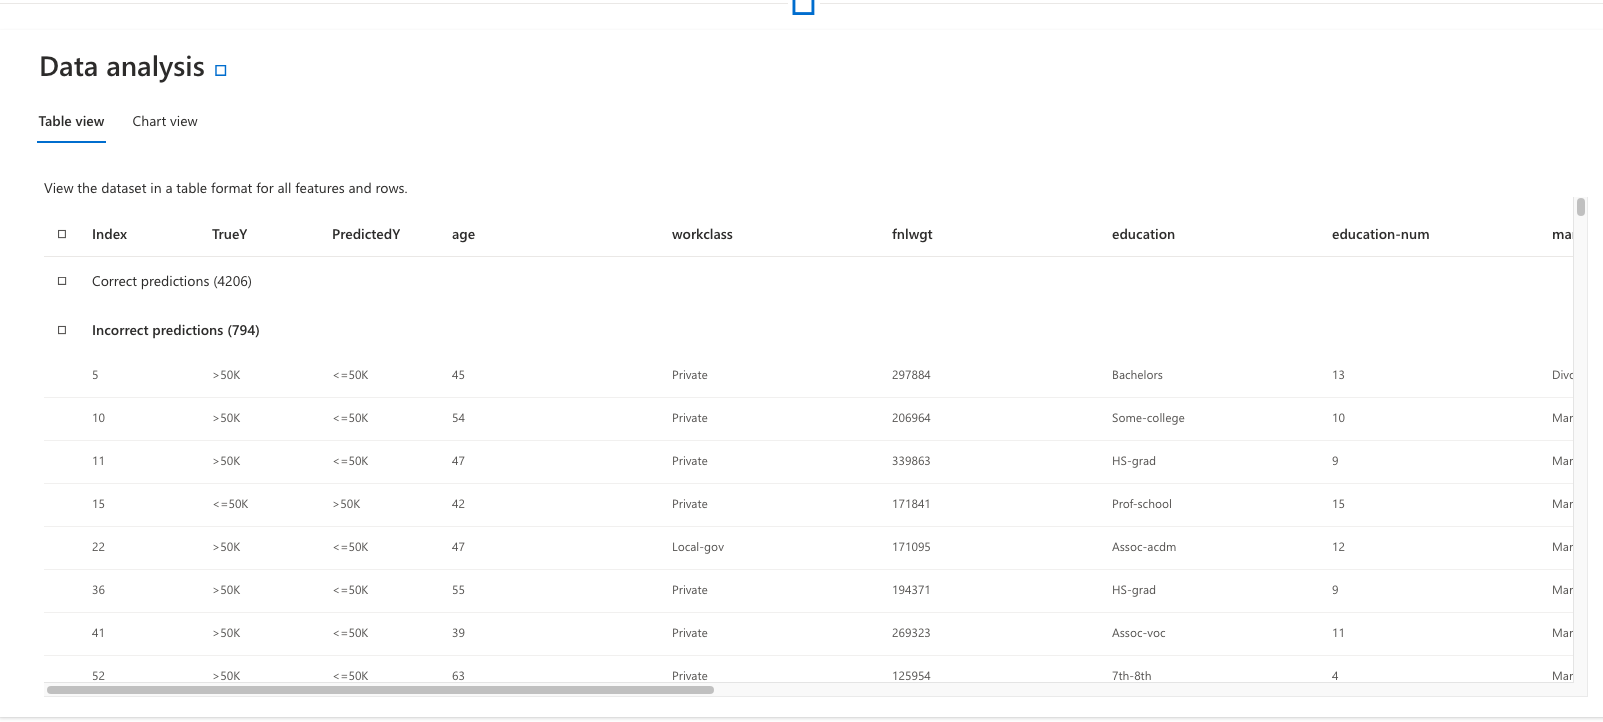Toggle the square icon left of Index header
Viewport: 1603px width, 722px height.
point(62,234)
